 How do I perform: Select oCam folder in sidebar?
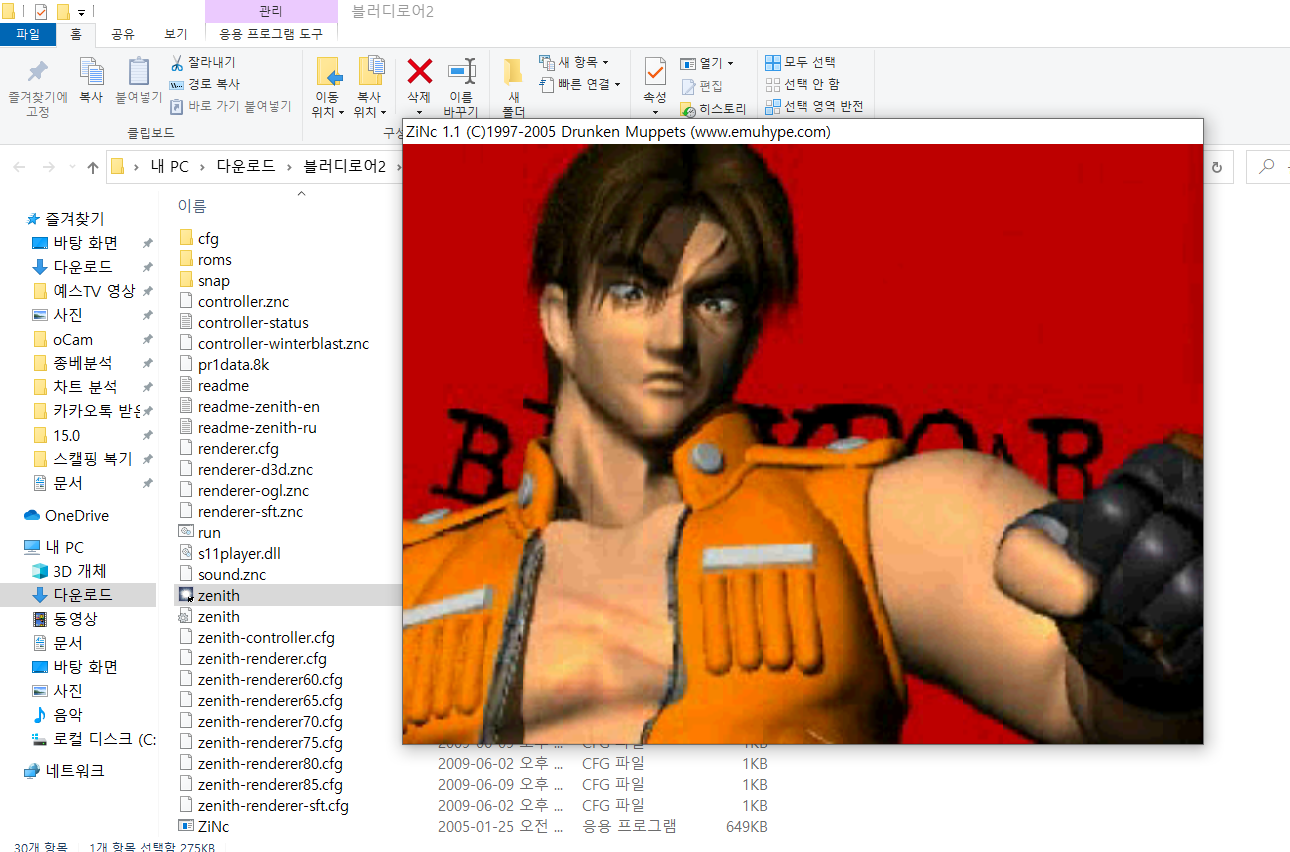click(73, 339)
